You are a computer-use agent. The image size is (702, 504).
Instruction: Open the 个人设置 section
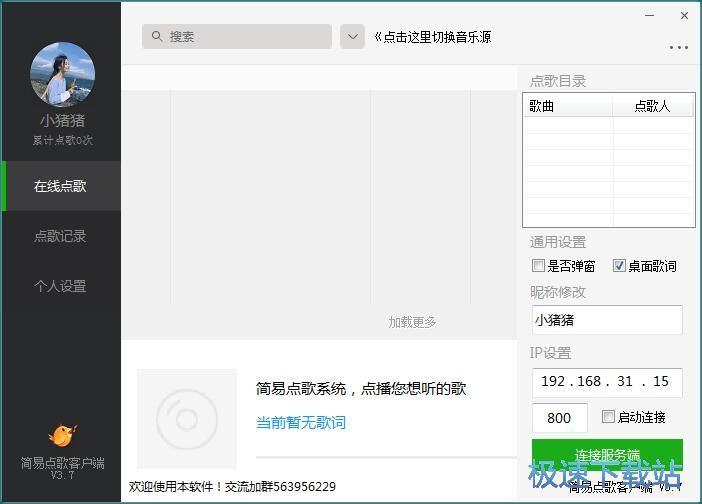[60, 286]
